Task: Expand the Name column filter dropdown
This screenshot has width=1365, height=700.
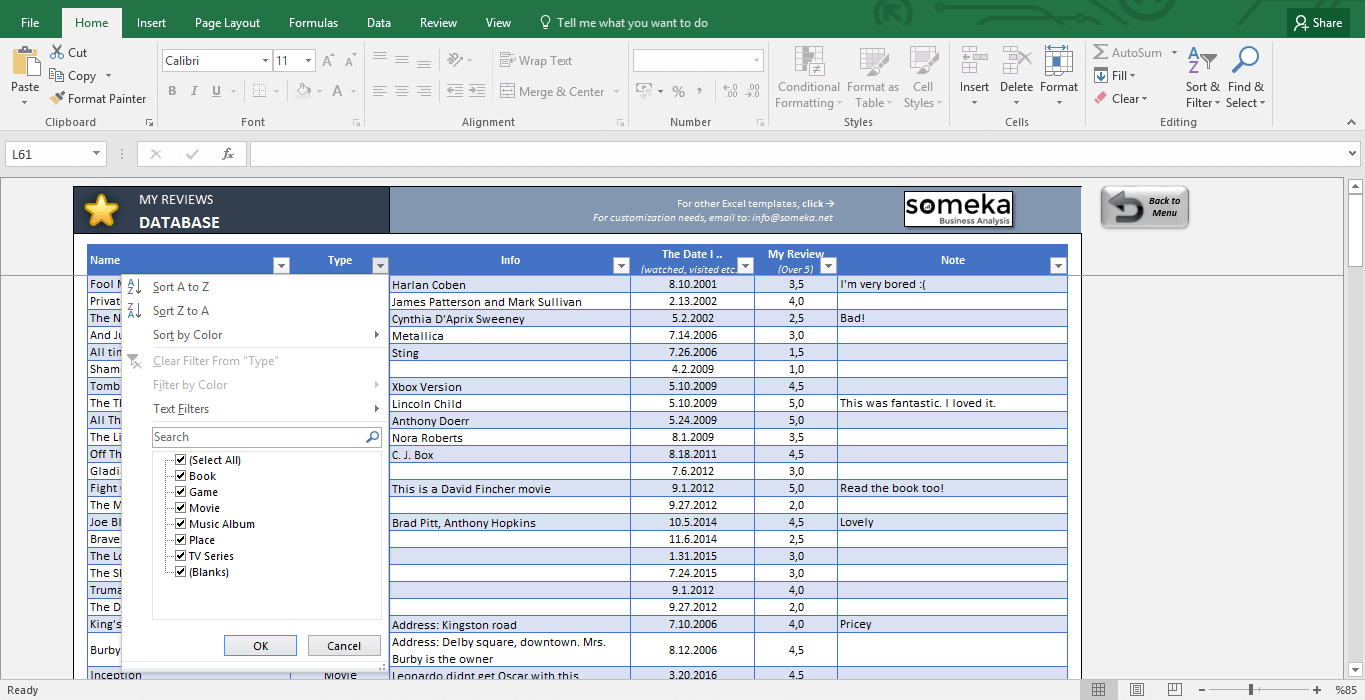Action: 281,266
